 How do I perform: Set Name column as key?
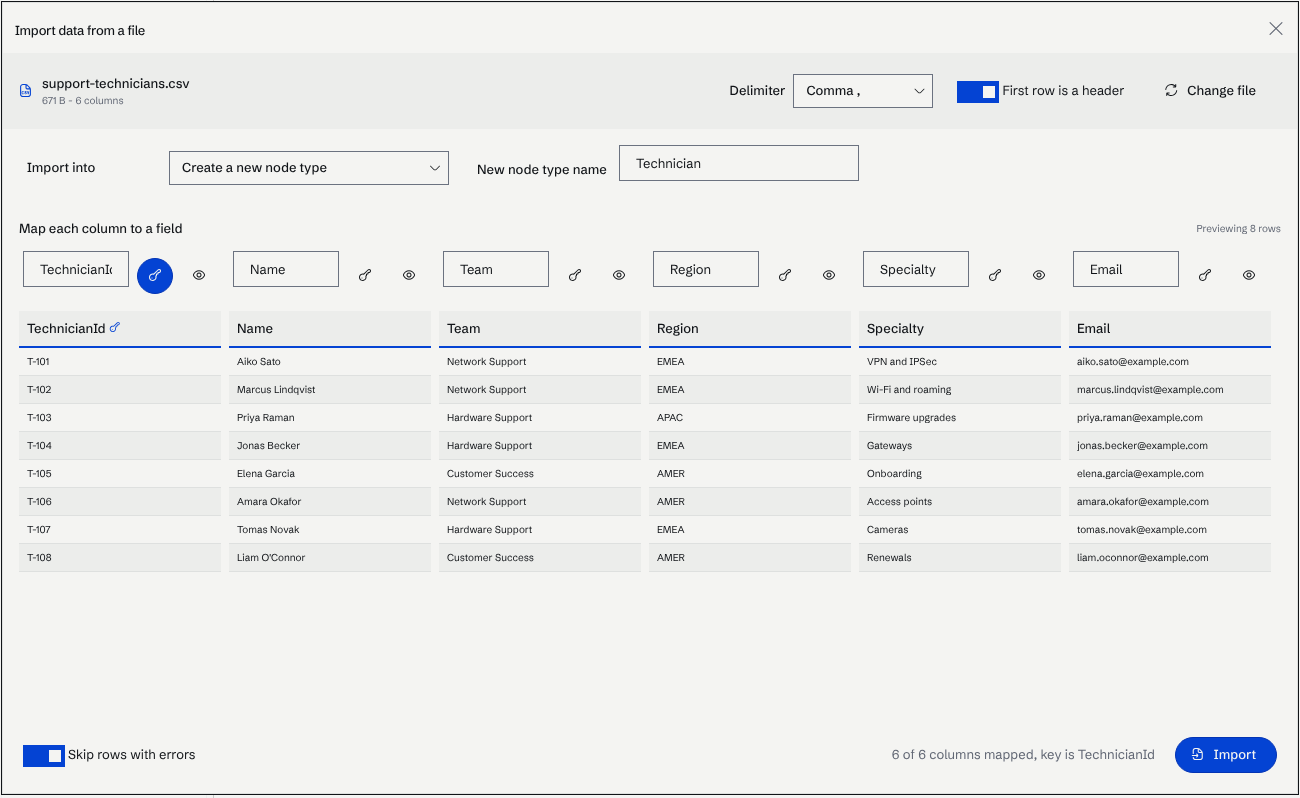coord(365,275)
